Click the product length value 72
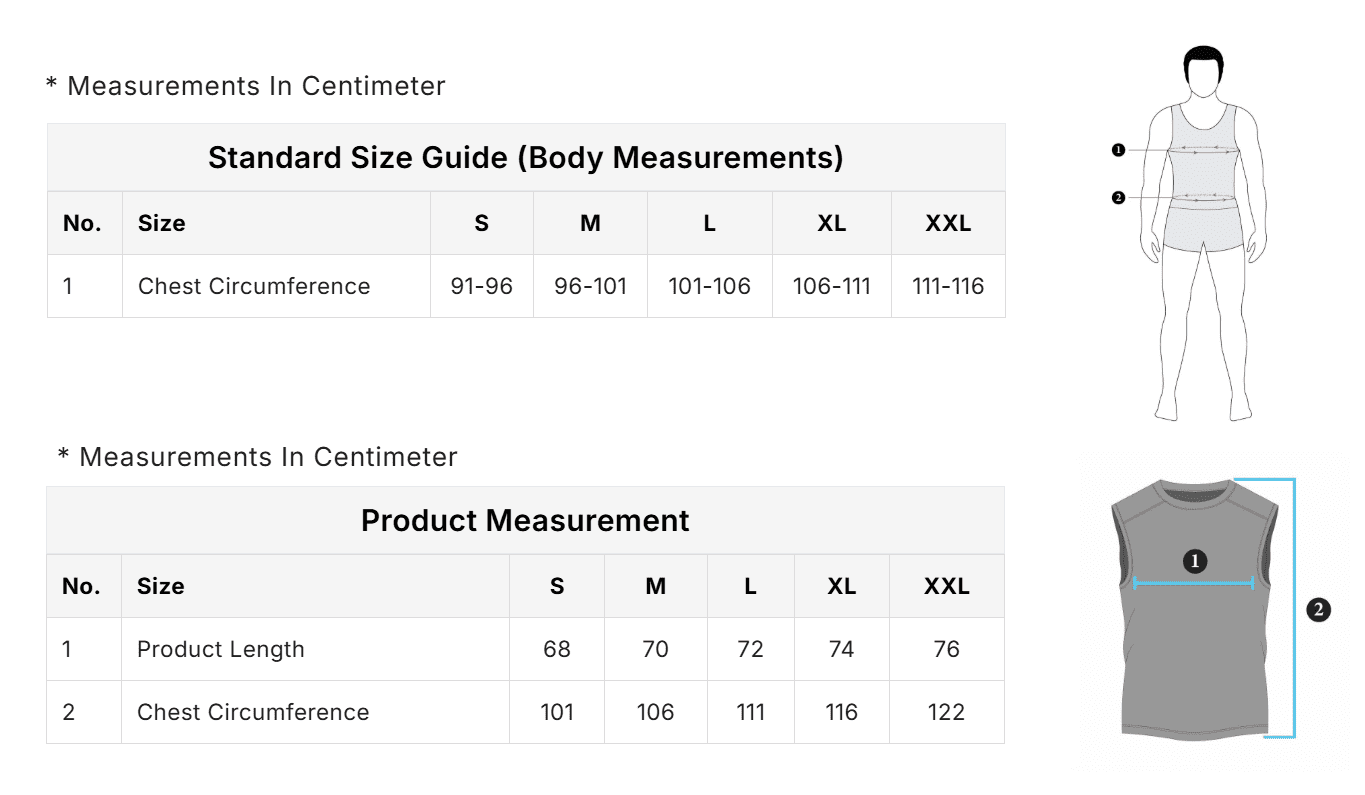This screenshot has width=1365, height=795. click(x=750, y=649)
